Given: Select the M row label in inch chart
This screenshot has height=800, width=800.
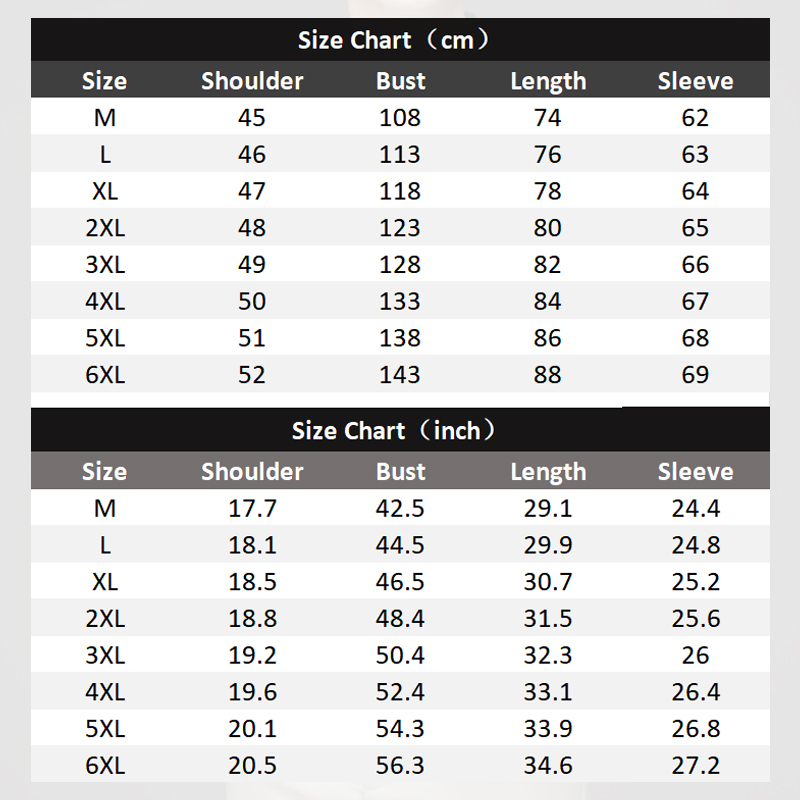Looking at the screenshot, I should tap(105, 508).
